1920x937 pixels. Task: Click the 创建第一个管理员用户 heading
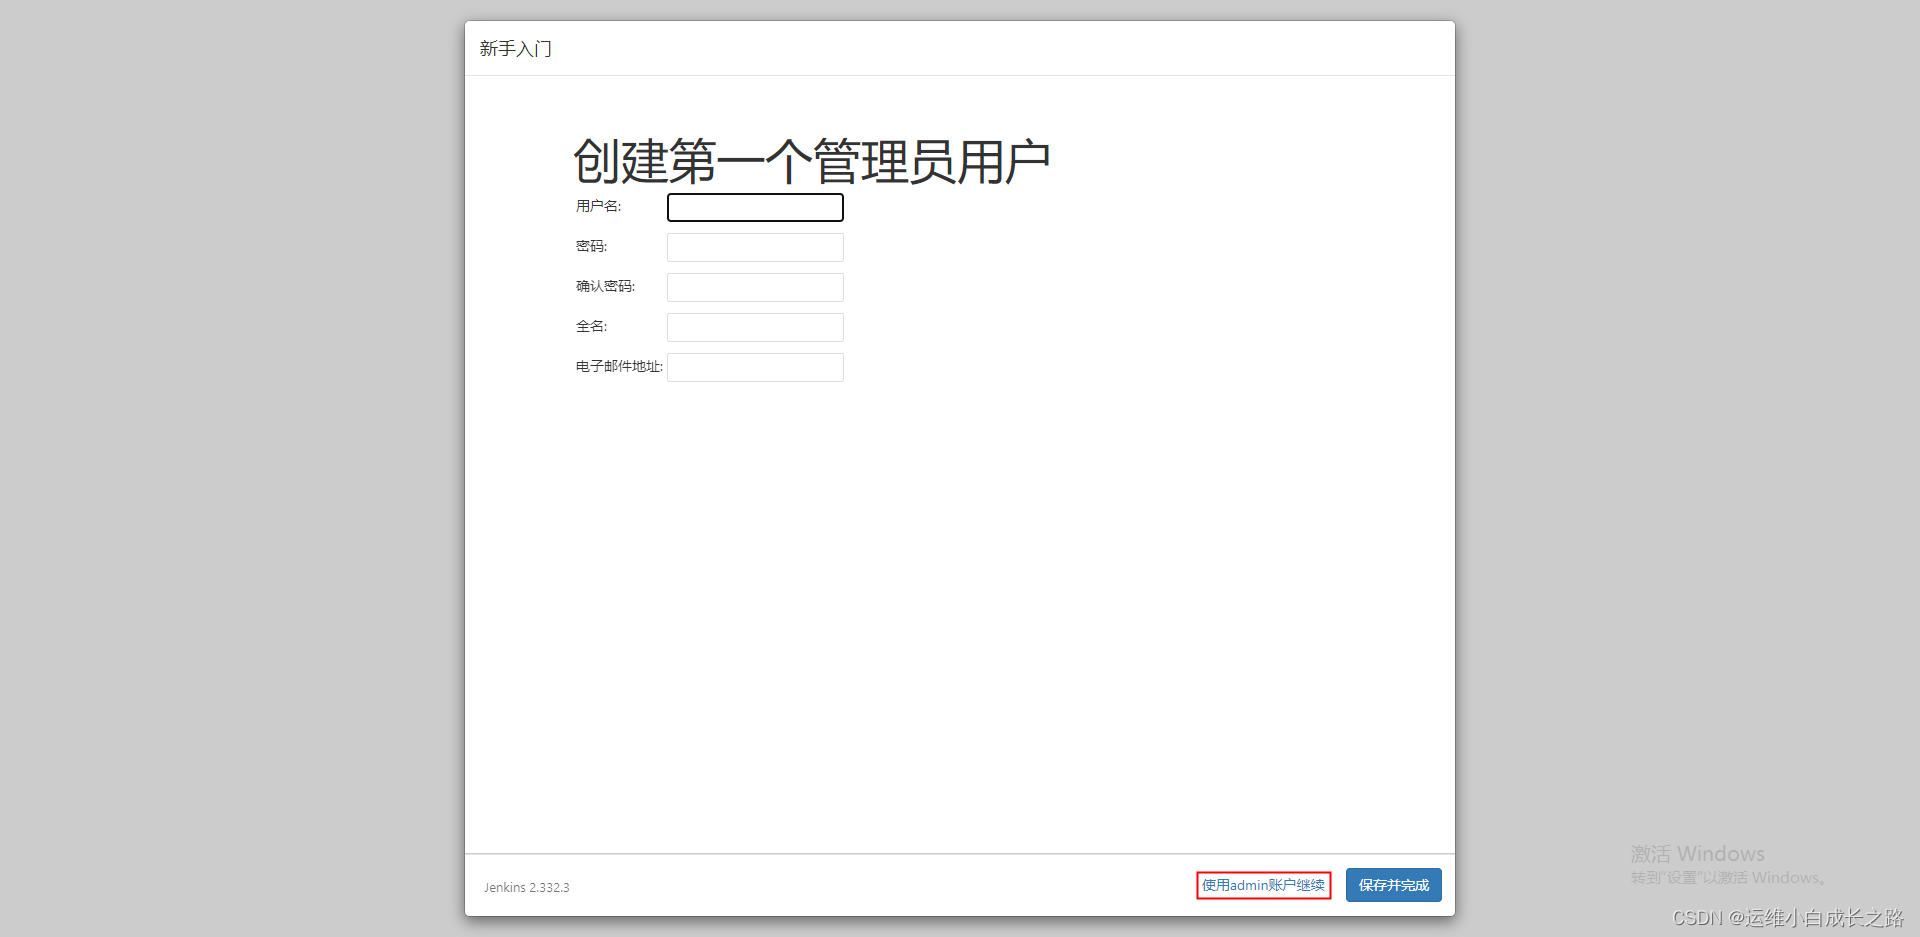click(811, 162)
